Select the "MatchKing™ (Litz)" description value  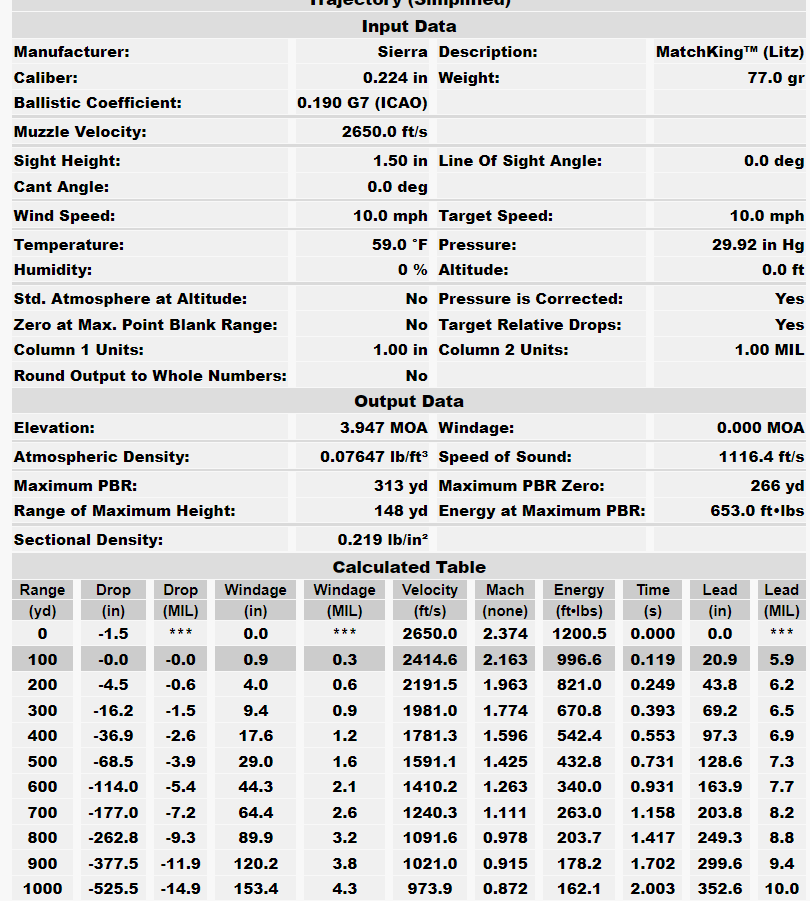coord(730,52)
